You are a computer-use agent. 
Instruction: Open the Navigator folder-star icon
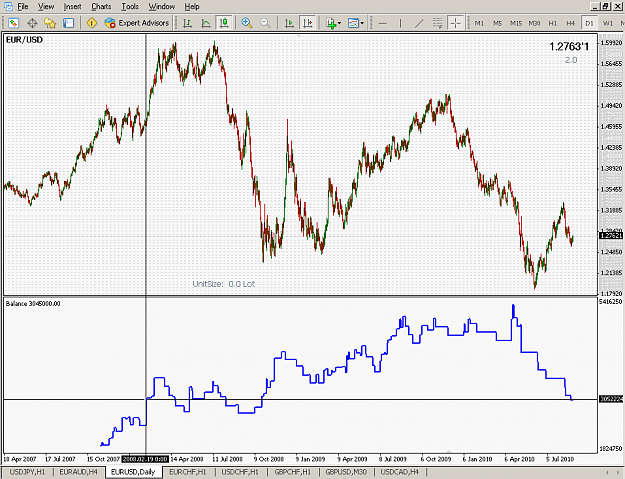[50, 23]
